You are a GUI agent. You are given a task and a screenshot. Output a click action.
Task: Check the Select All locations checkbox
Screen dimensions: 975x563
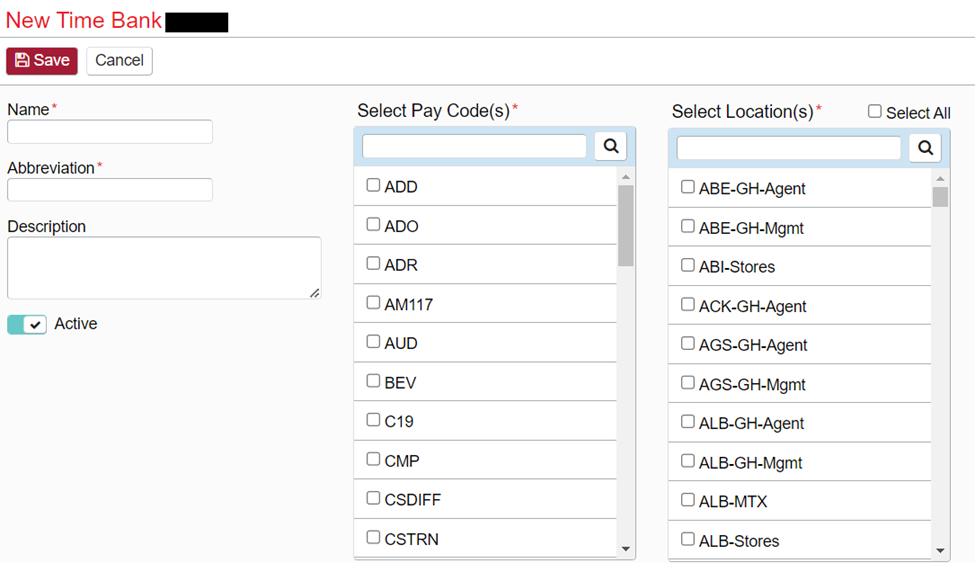[x=875, y=112]
